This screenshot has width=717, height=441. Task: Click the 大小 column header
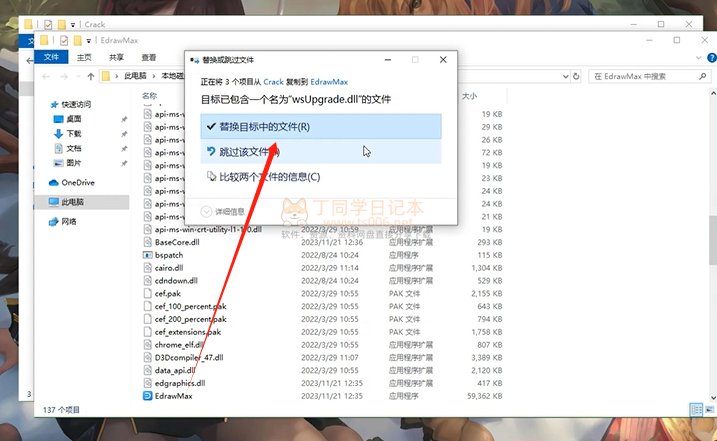coord(470,96)
